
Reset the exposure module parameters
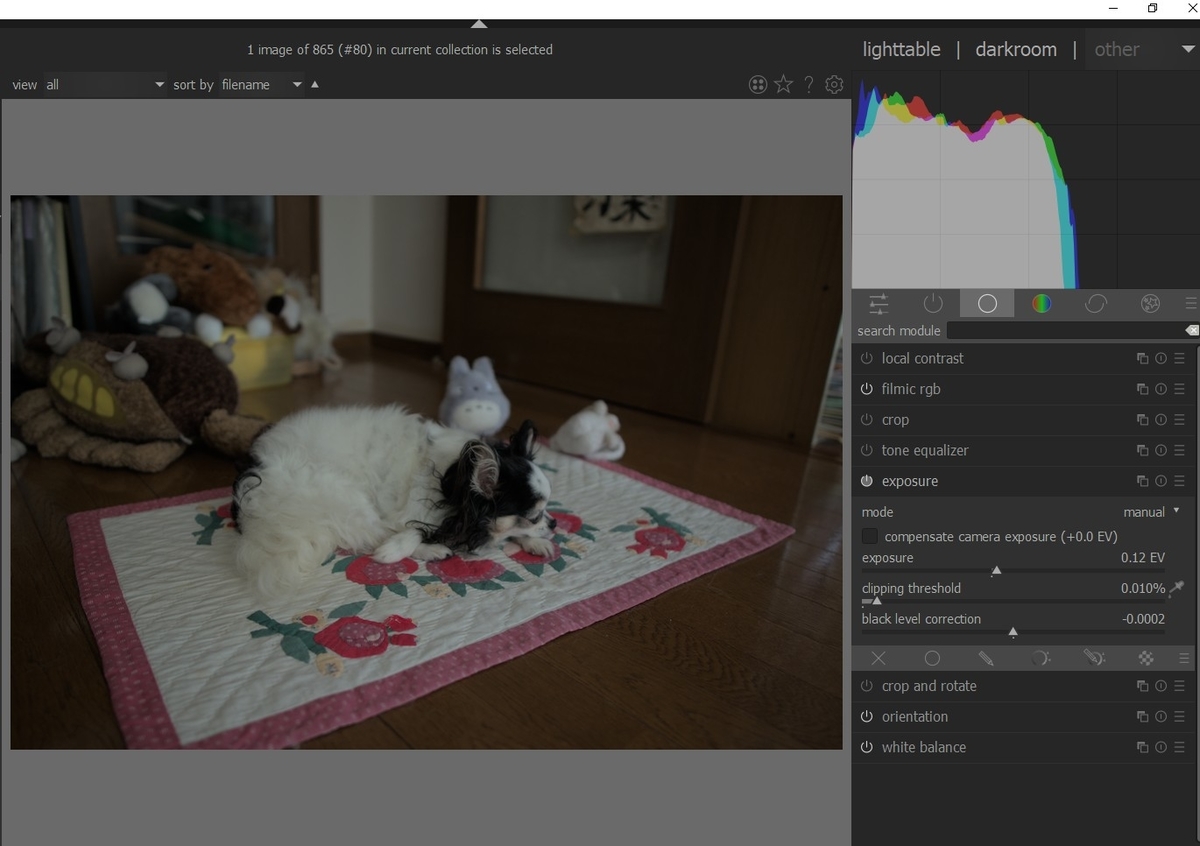[1161, 481]
